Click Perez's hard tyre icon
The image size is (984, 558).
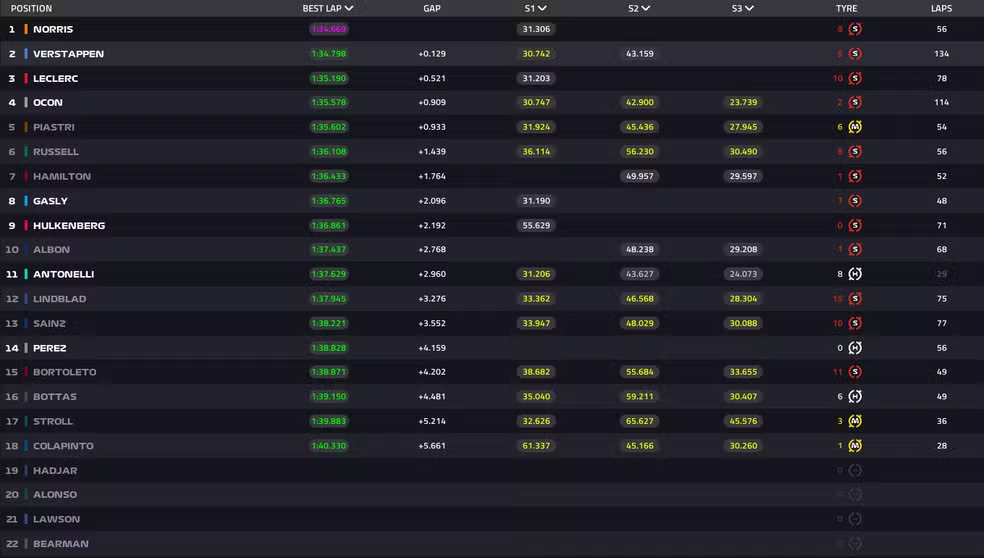854,348
